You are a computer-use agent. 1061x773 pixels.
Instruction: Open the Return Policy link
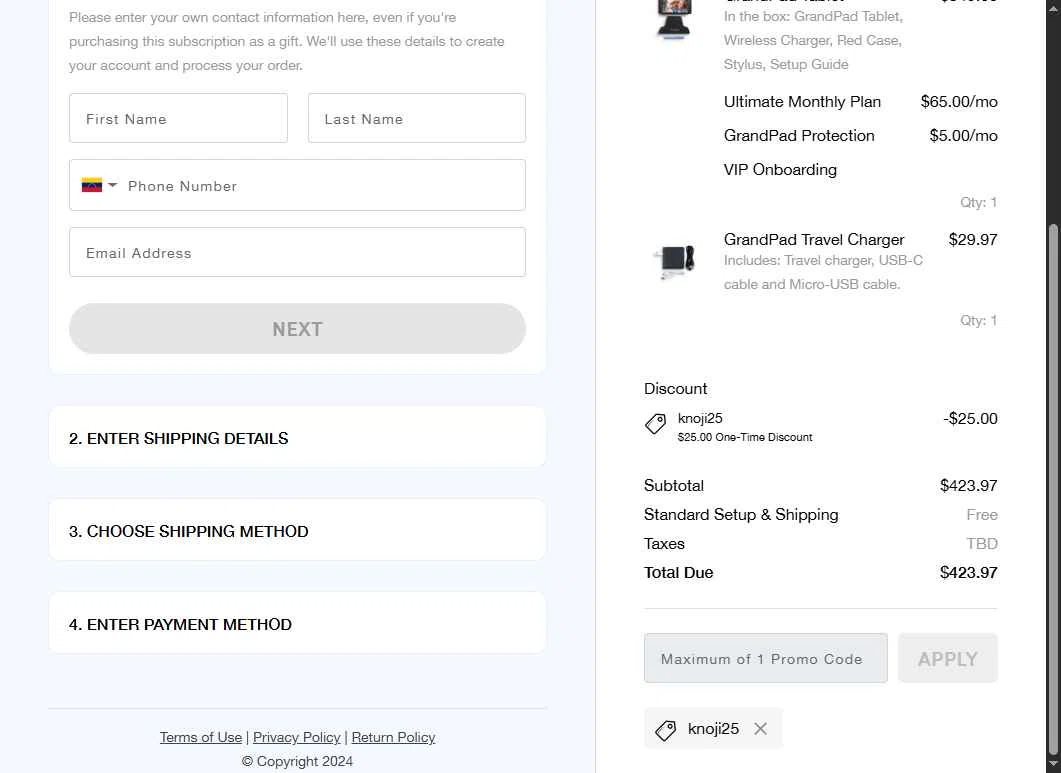click(393, 737)
